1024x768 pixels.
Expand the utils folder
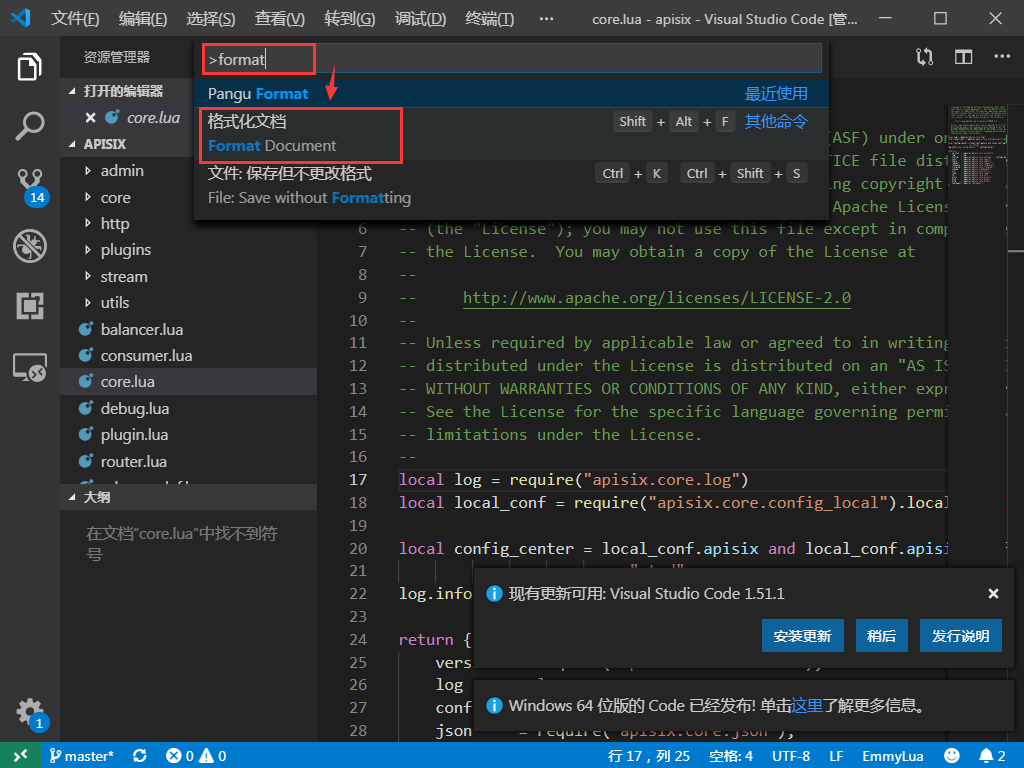[x=88, y=302]
